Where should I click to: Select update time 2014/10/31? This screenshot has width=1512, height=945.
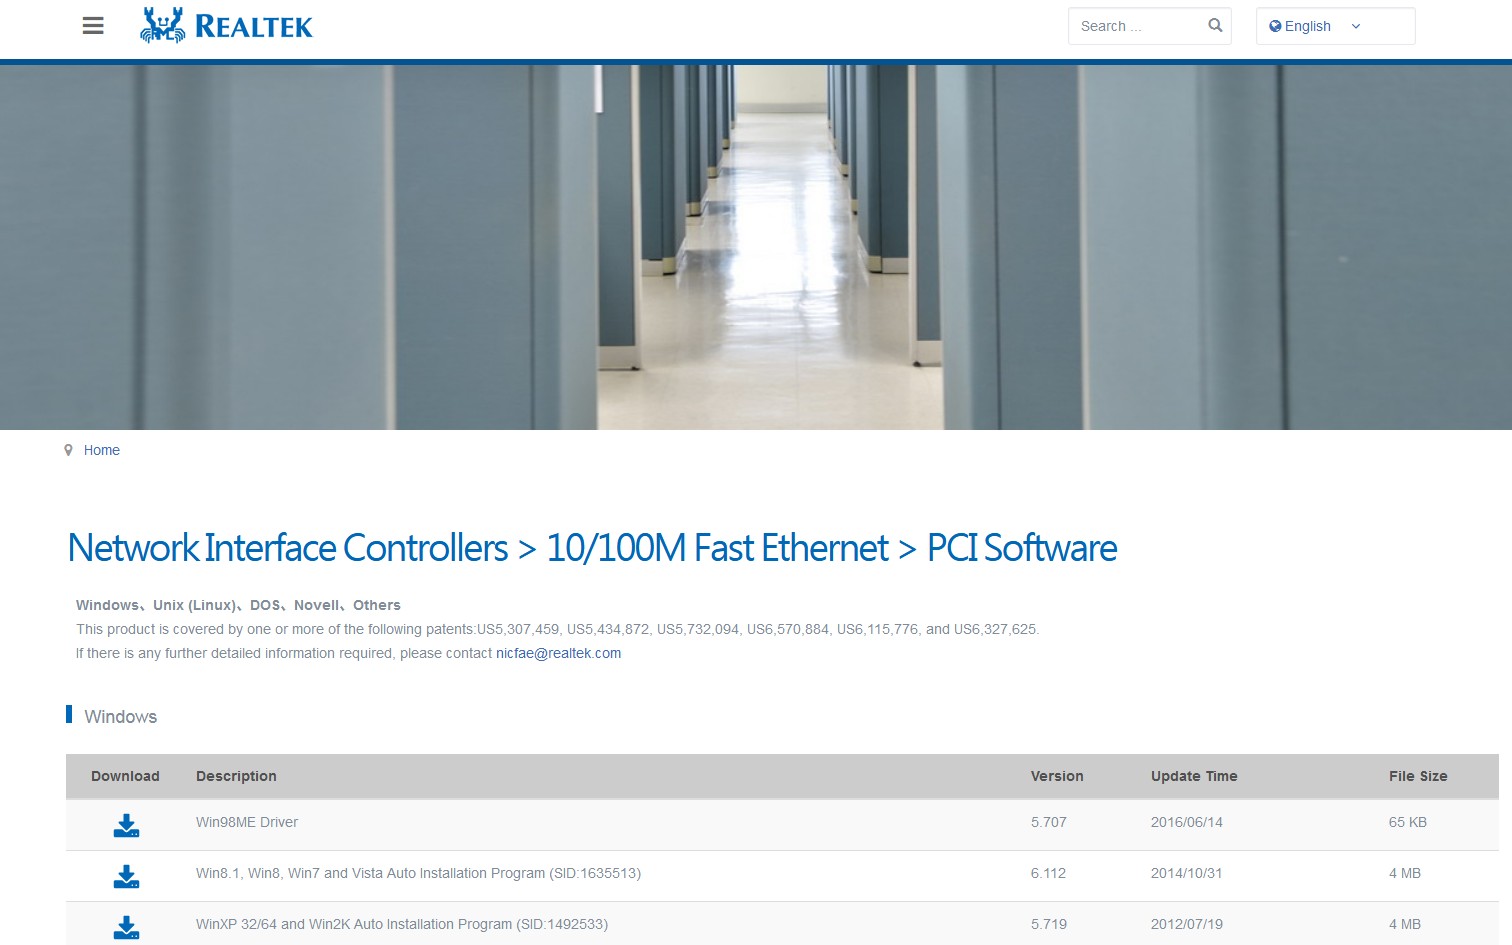(x=1187, y=873)
